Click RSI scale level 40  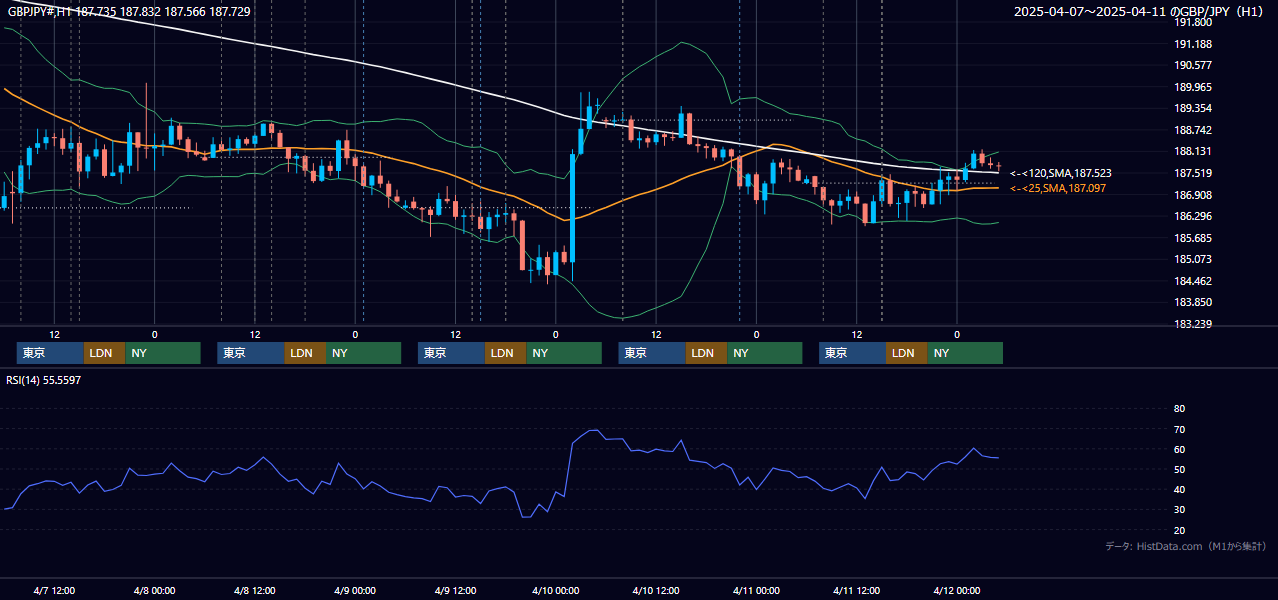coord(1179,489)
